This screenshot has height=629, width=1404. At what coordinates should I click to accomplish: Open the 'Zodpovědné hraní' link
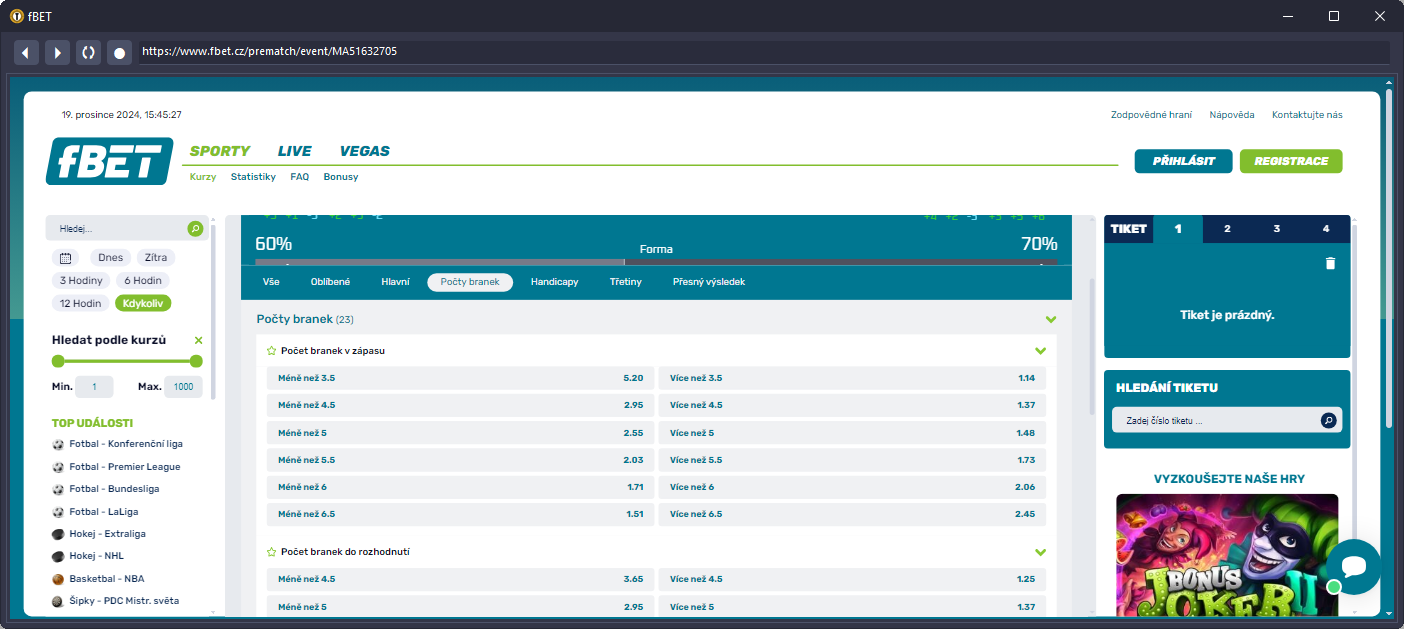1151,115
